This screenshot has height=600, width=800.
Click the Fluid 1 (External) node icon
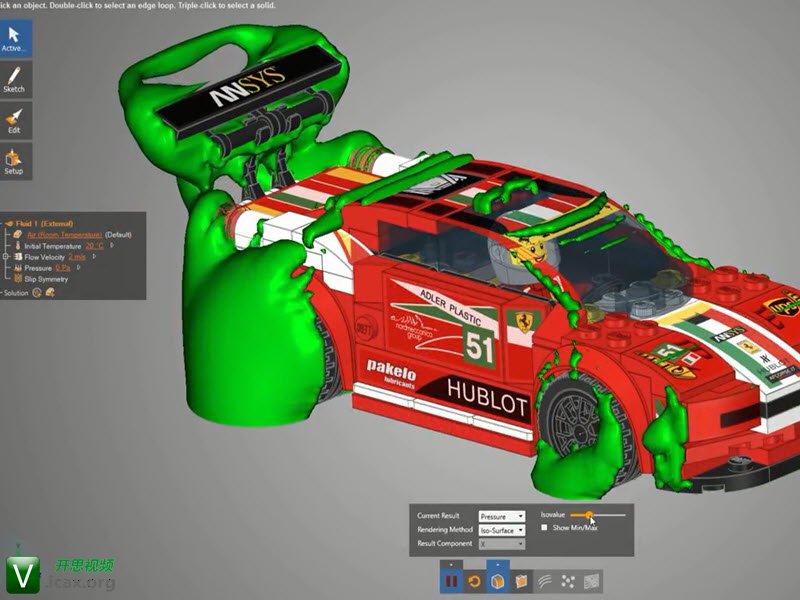9,223
